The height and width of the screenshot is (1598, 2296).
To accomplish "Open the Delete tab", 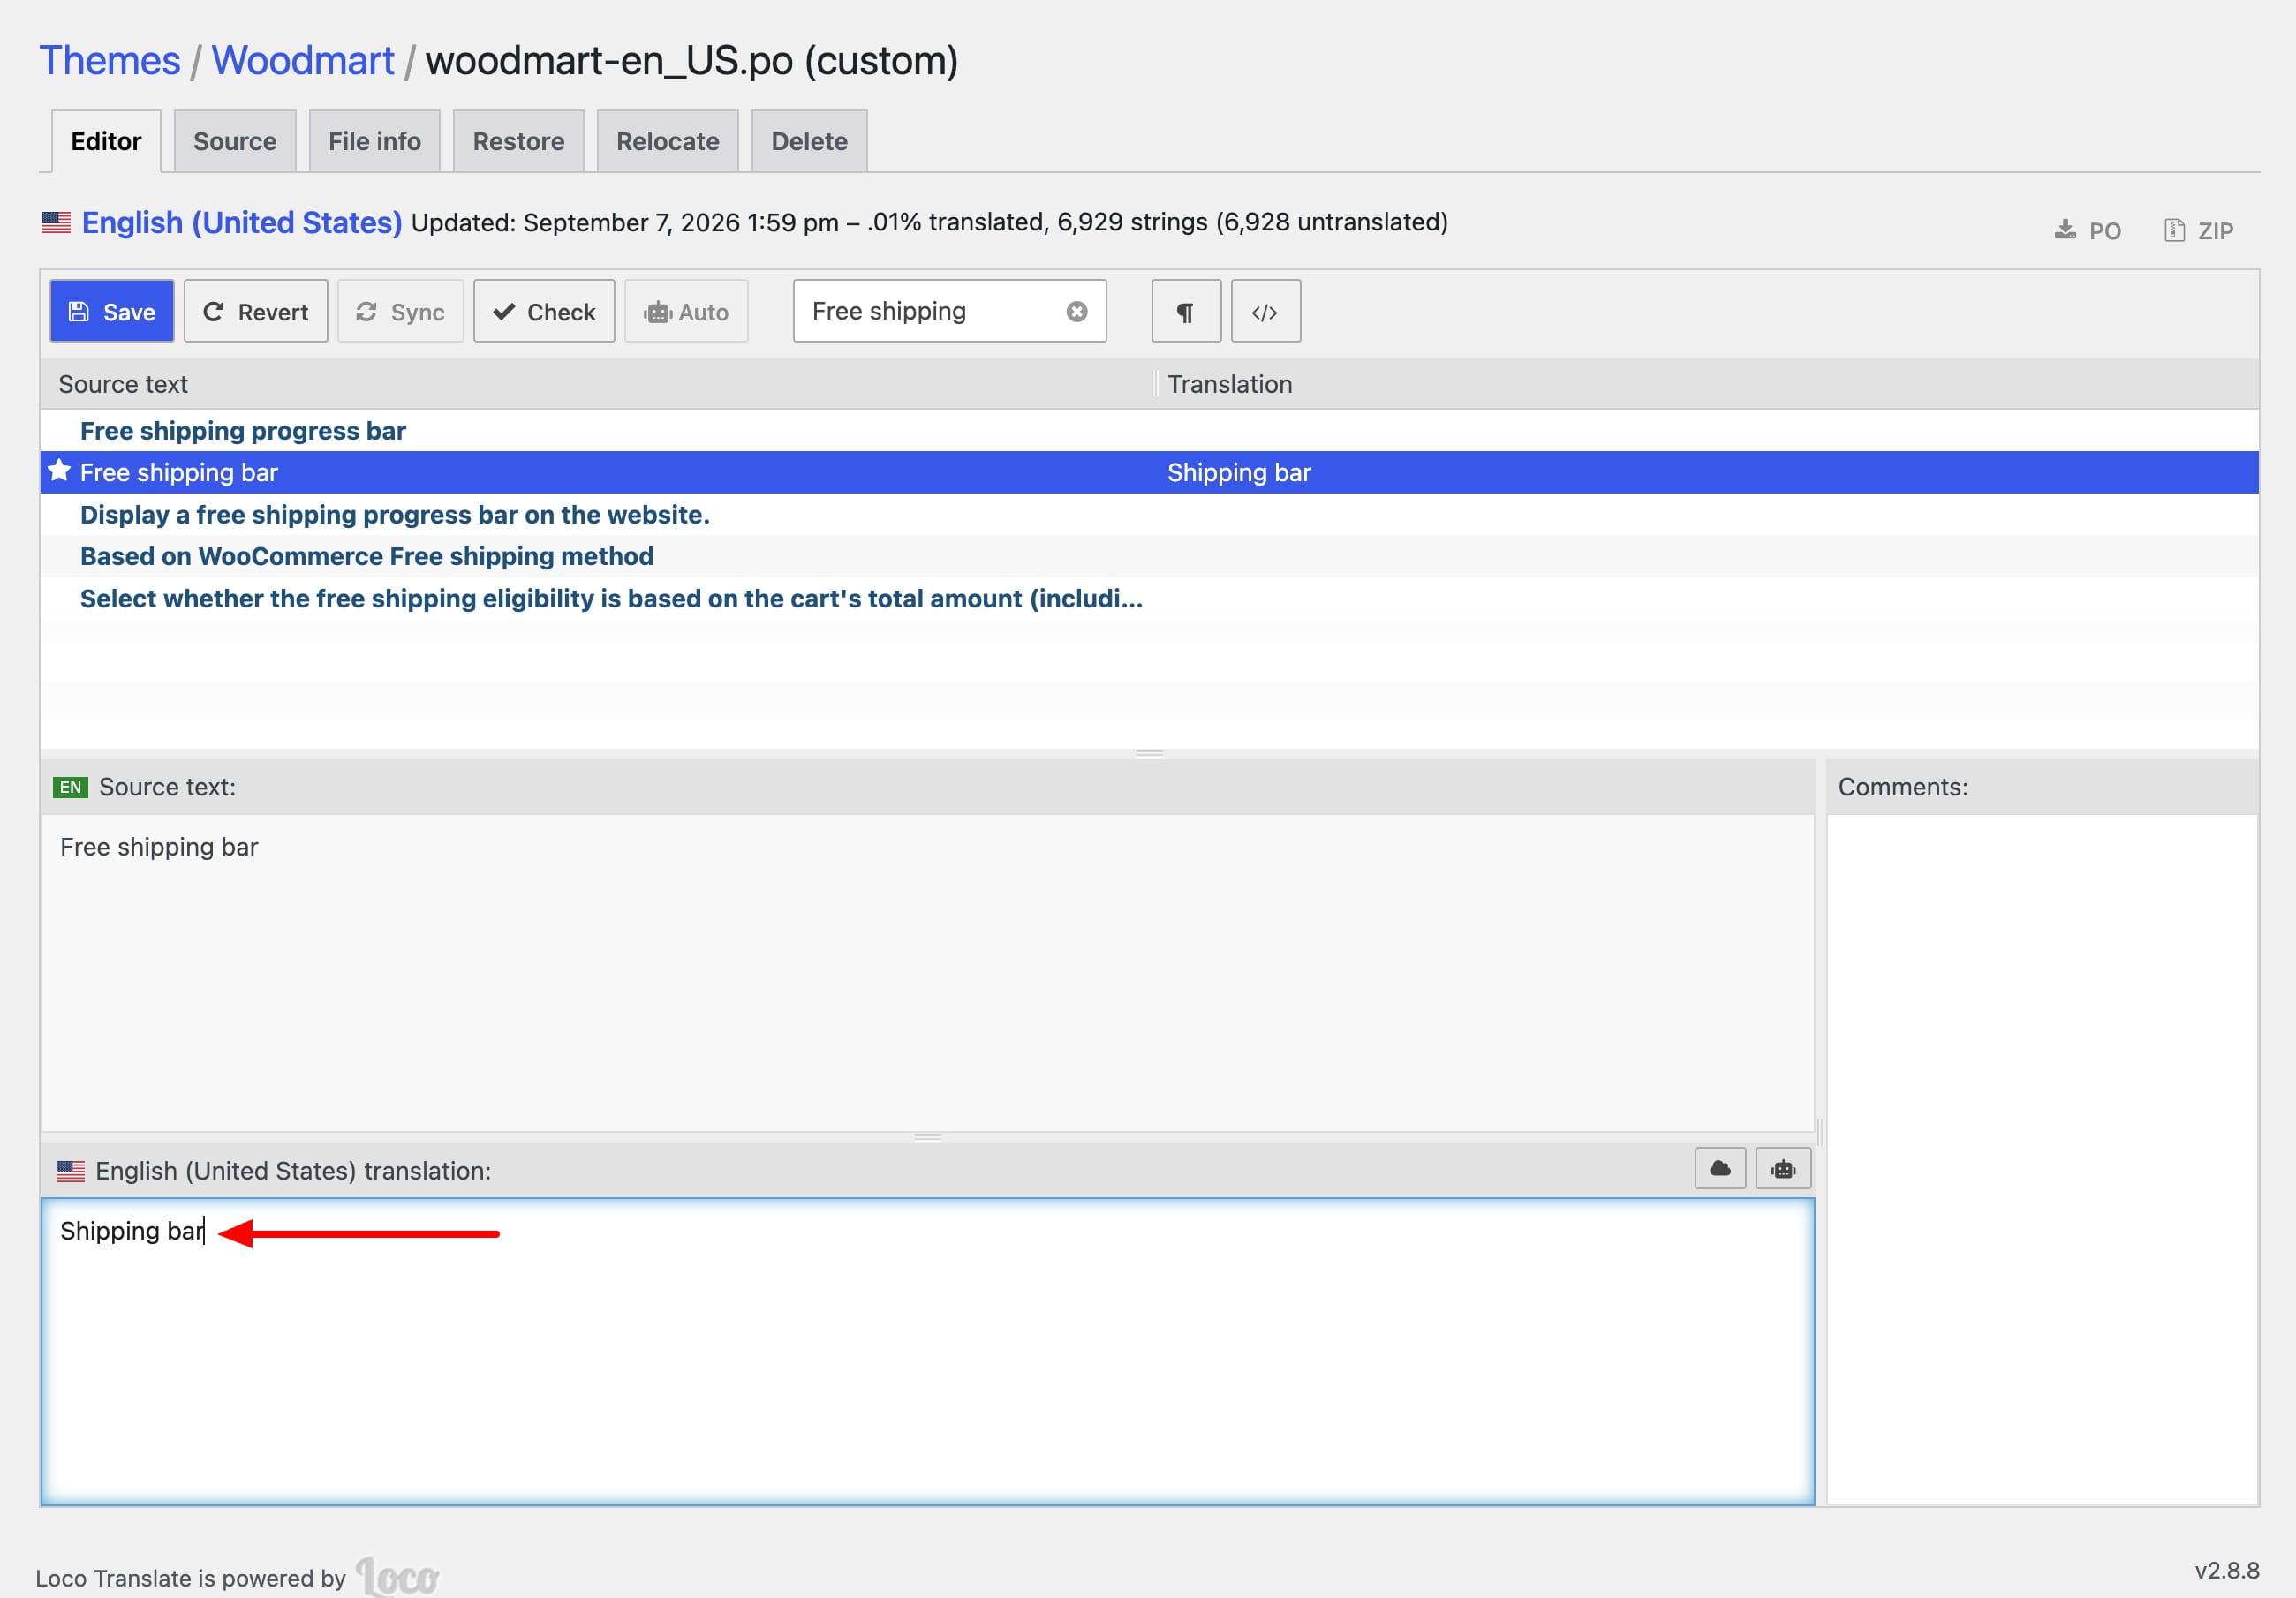I will (809, 141).
